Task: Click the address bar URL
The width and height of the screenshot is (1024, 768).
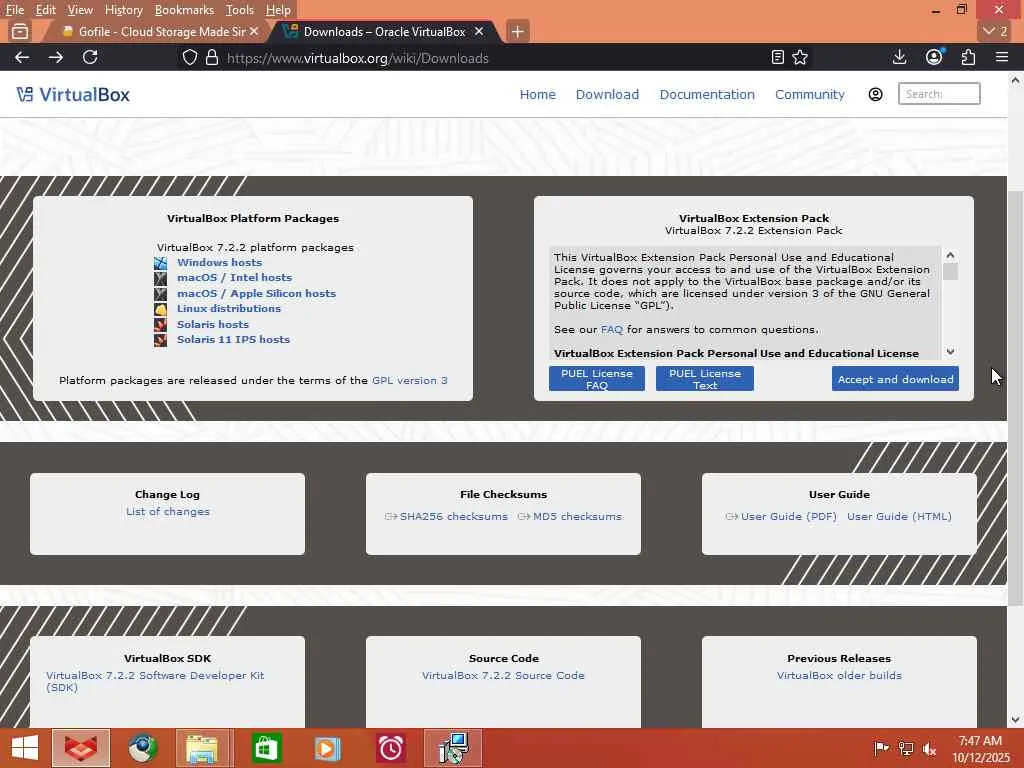Action: tap(358, 58)
